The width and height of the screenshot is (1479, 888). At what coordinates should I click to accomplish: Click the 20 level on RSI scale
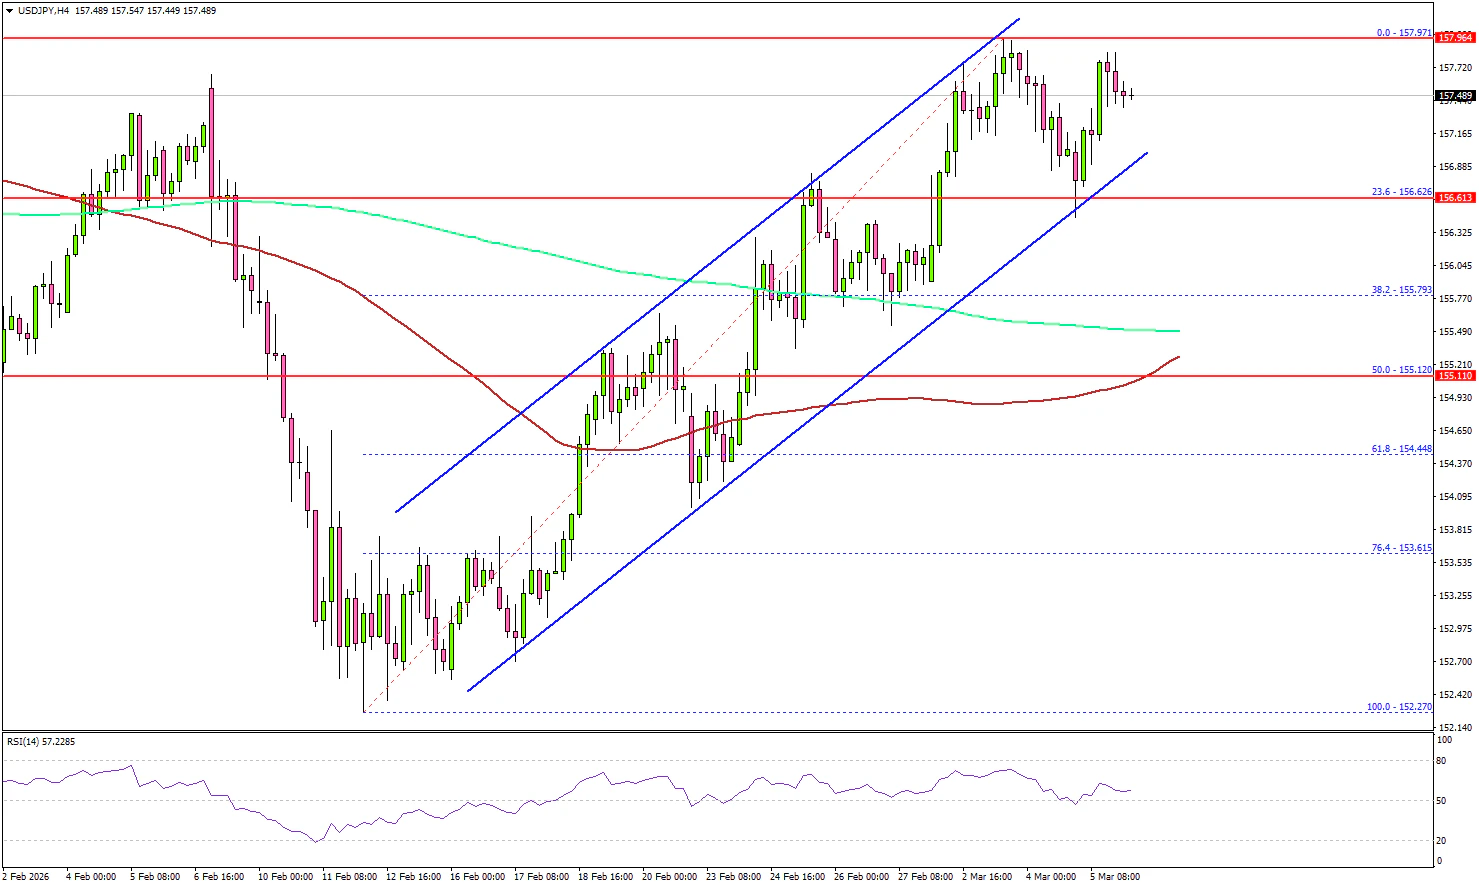[1441, 841]
